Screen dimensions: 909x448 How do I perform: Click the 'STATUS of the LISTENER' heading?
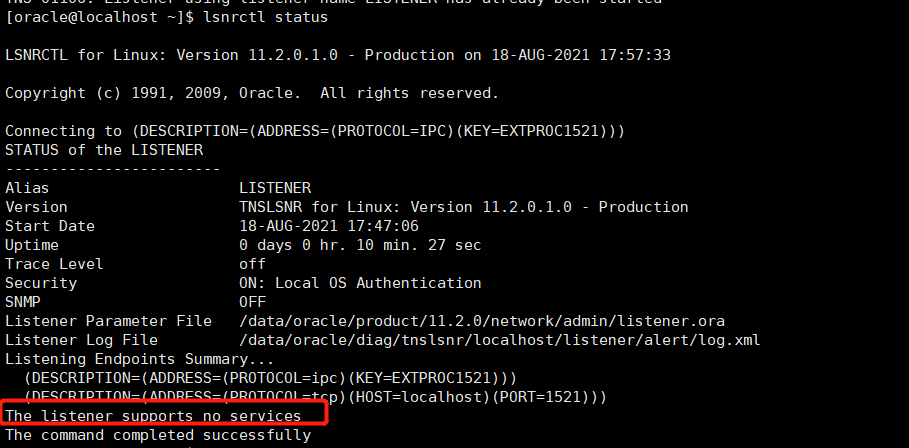coord(104,150)
